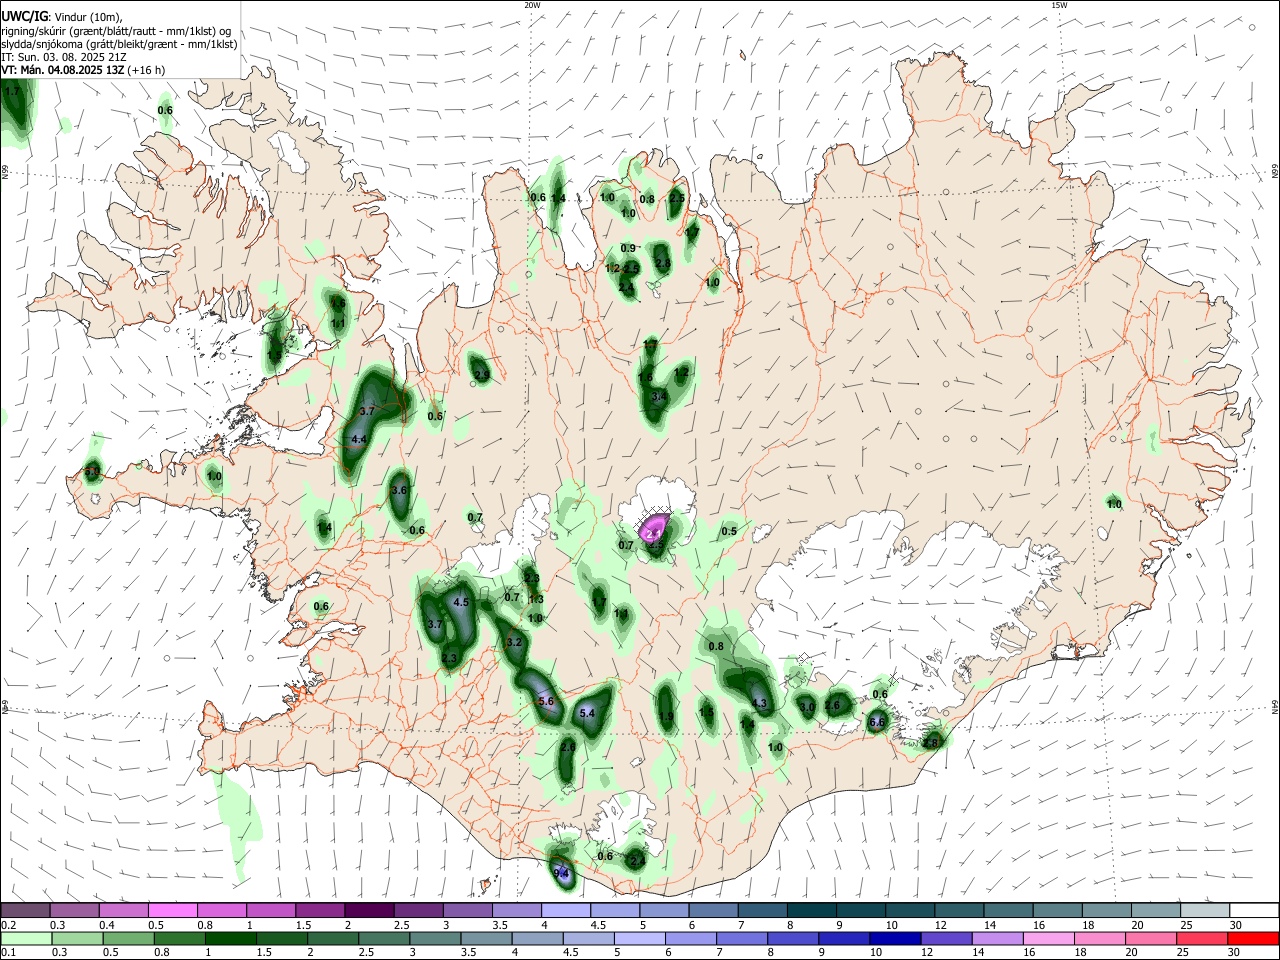Select the darkest purple swatch at sleet label 2
The width and height of the screenshot is (1280, 960).
coord(368,910)
